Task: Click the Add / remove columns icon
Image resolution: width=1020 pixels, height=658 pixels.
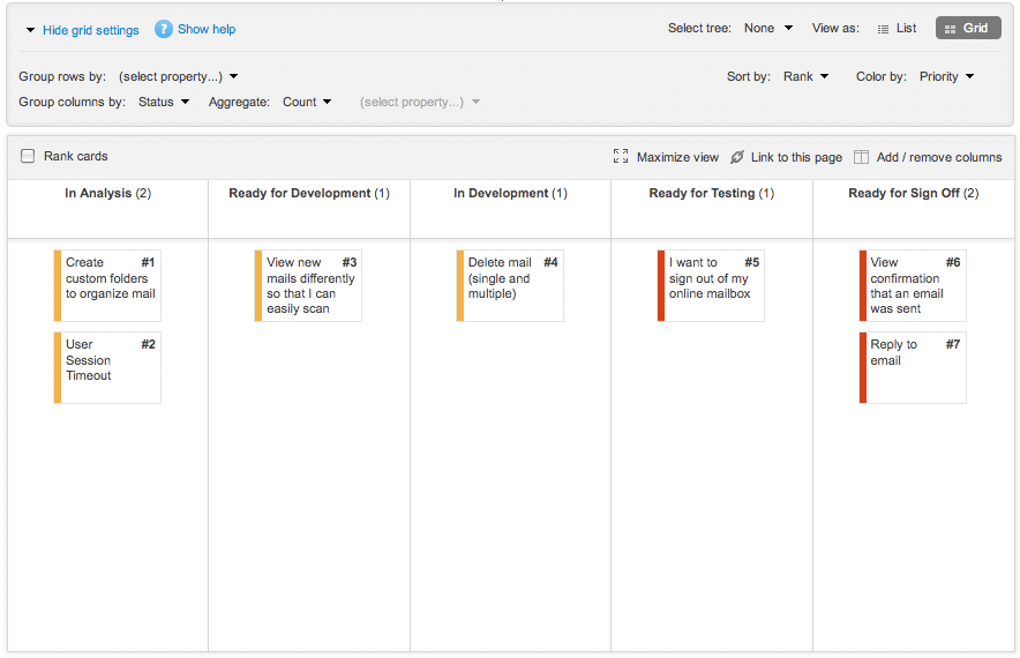Action: point(861,157)
